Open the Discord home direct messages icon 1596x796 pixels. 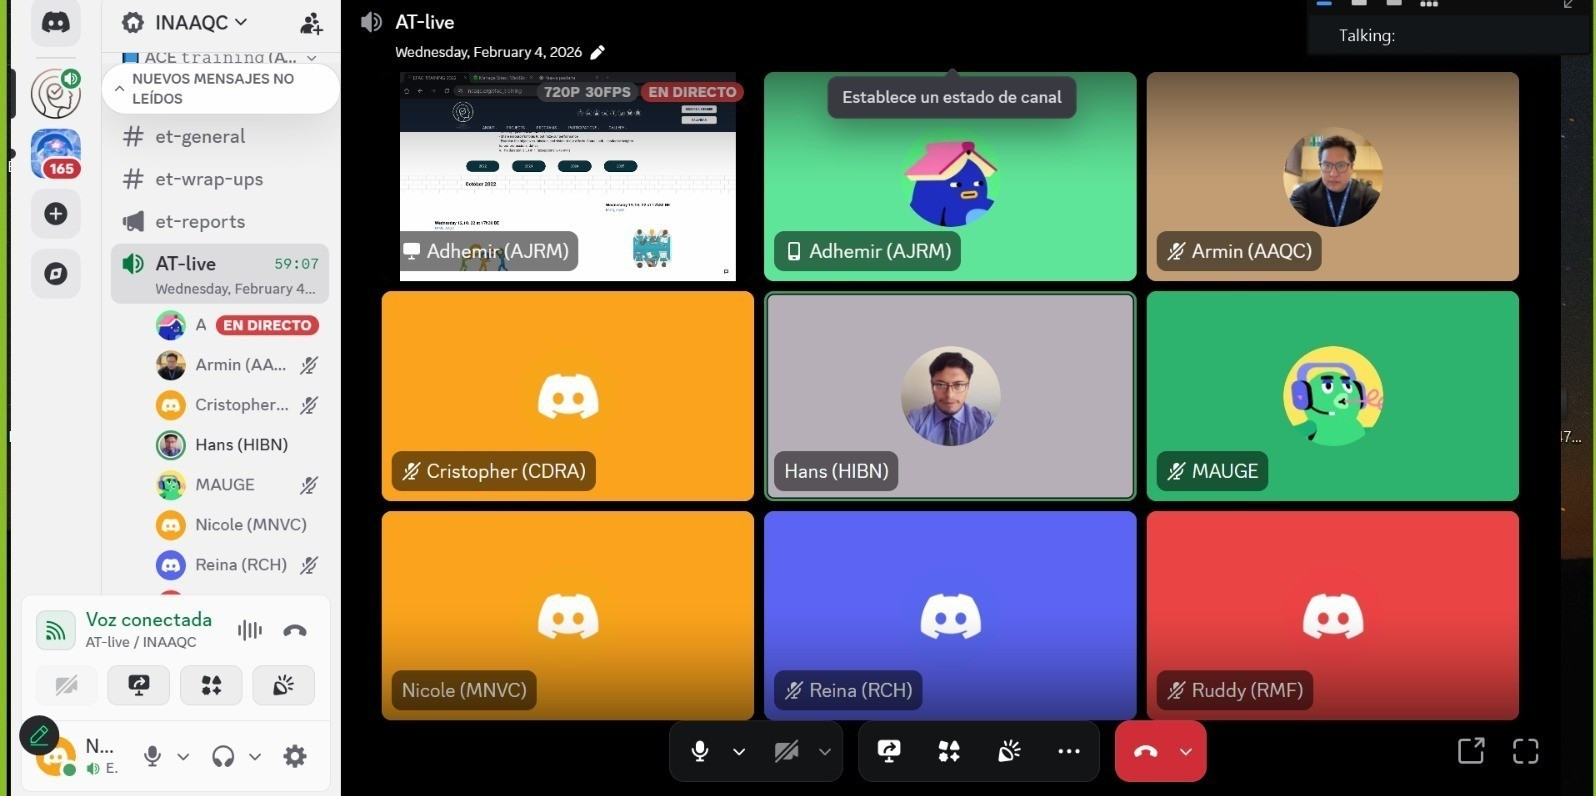coord(56,22)
